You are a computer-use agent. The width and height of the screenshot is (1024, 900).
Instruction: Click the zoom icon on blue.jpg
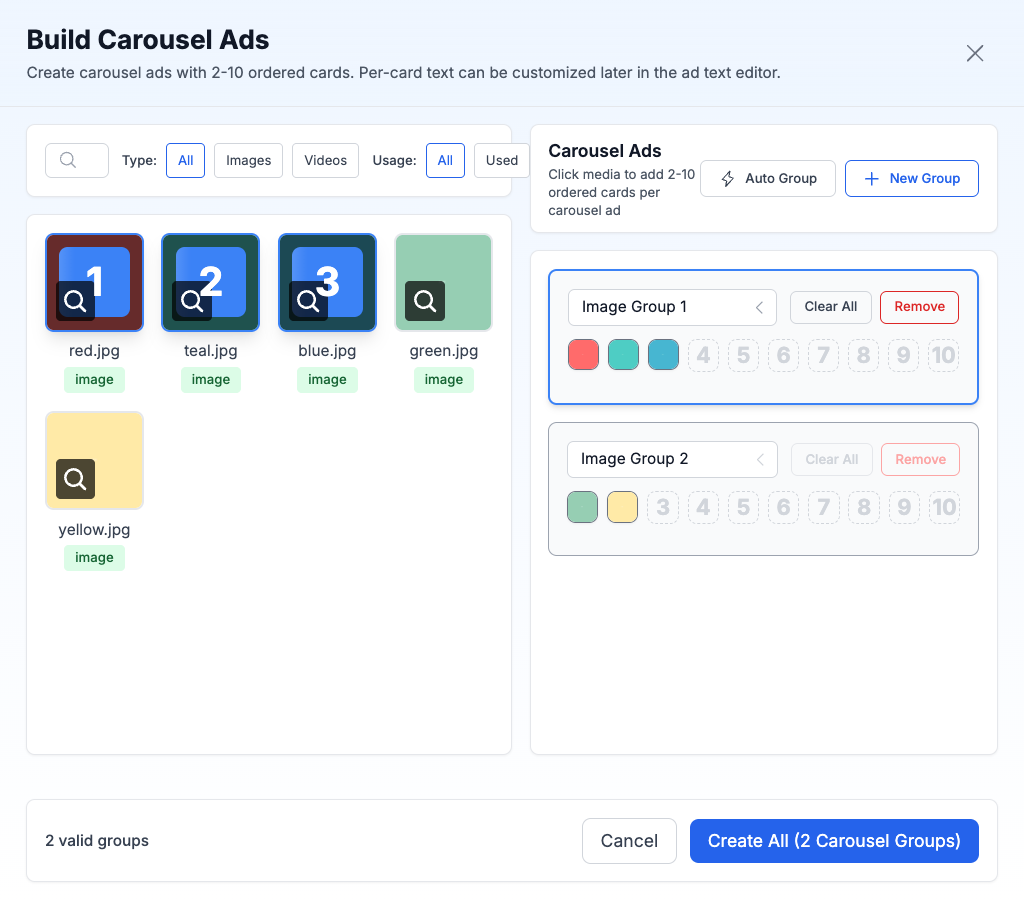click(x=308, y=301)
